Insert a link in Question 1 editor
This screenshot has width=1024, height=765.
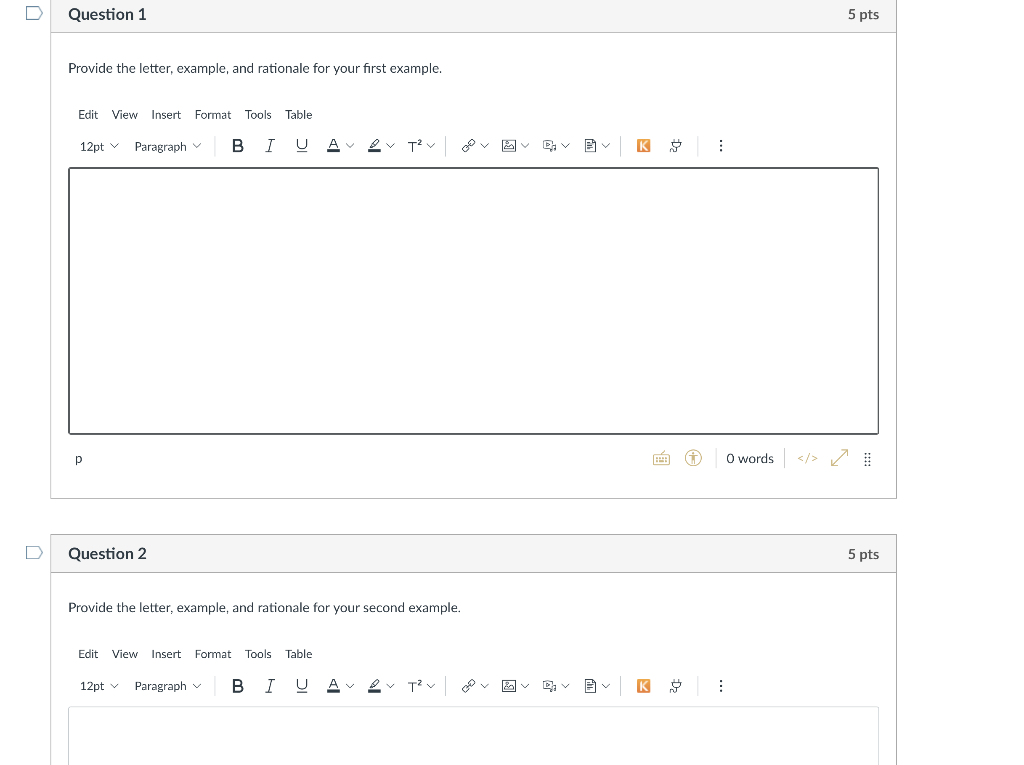pyautogui.click(x=468, y=146)
